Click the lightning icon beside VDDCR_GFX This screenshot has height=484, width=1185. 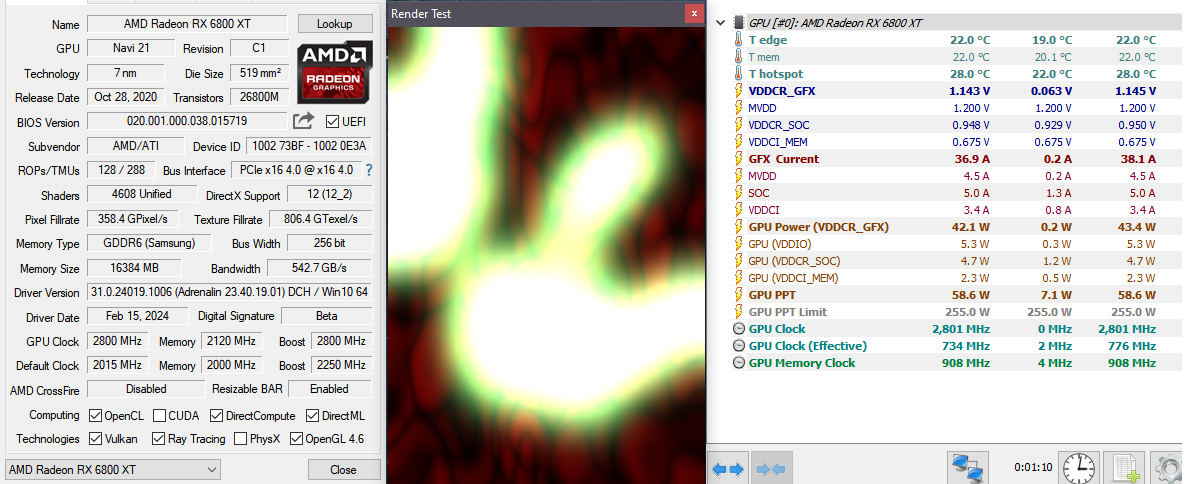pos(738,91)
